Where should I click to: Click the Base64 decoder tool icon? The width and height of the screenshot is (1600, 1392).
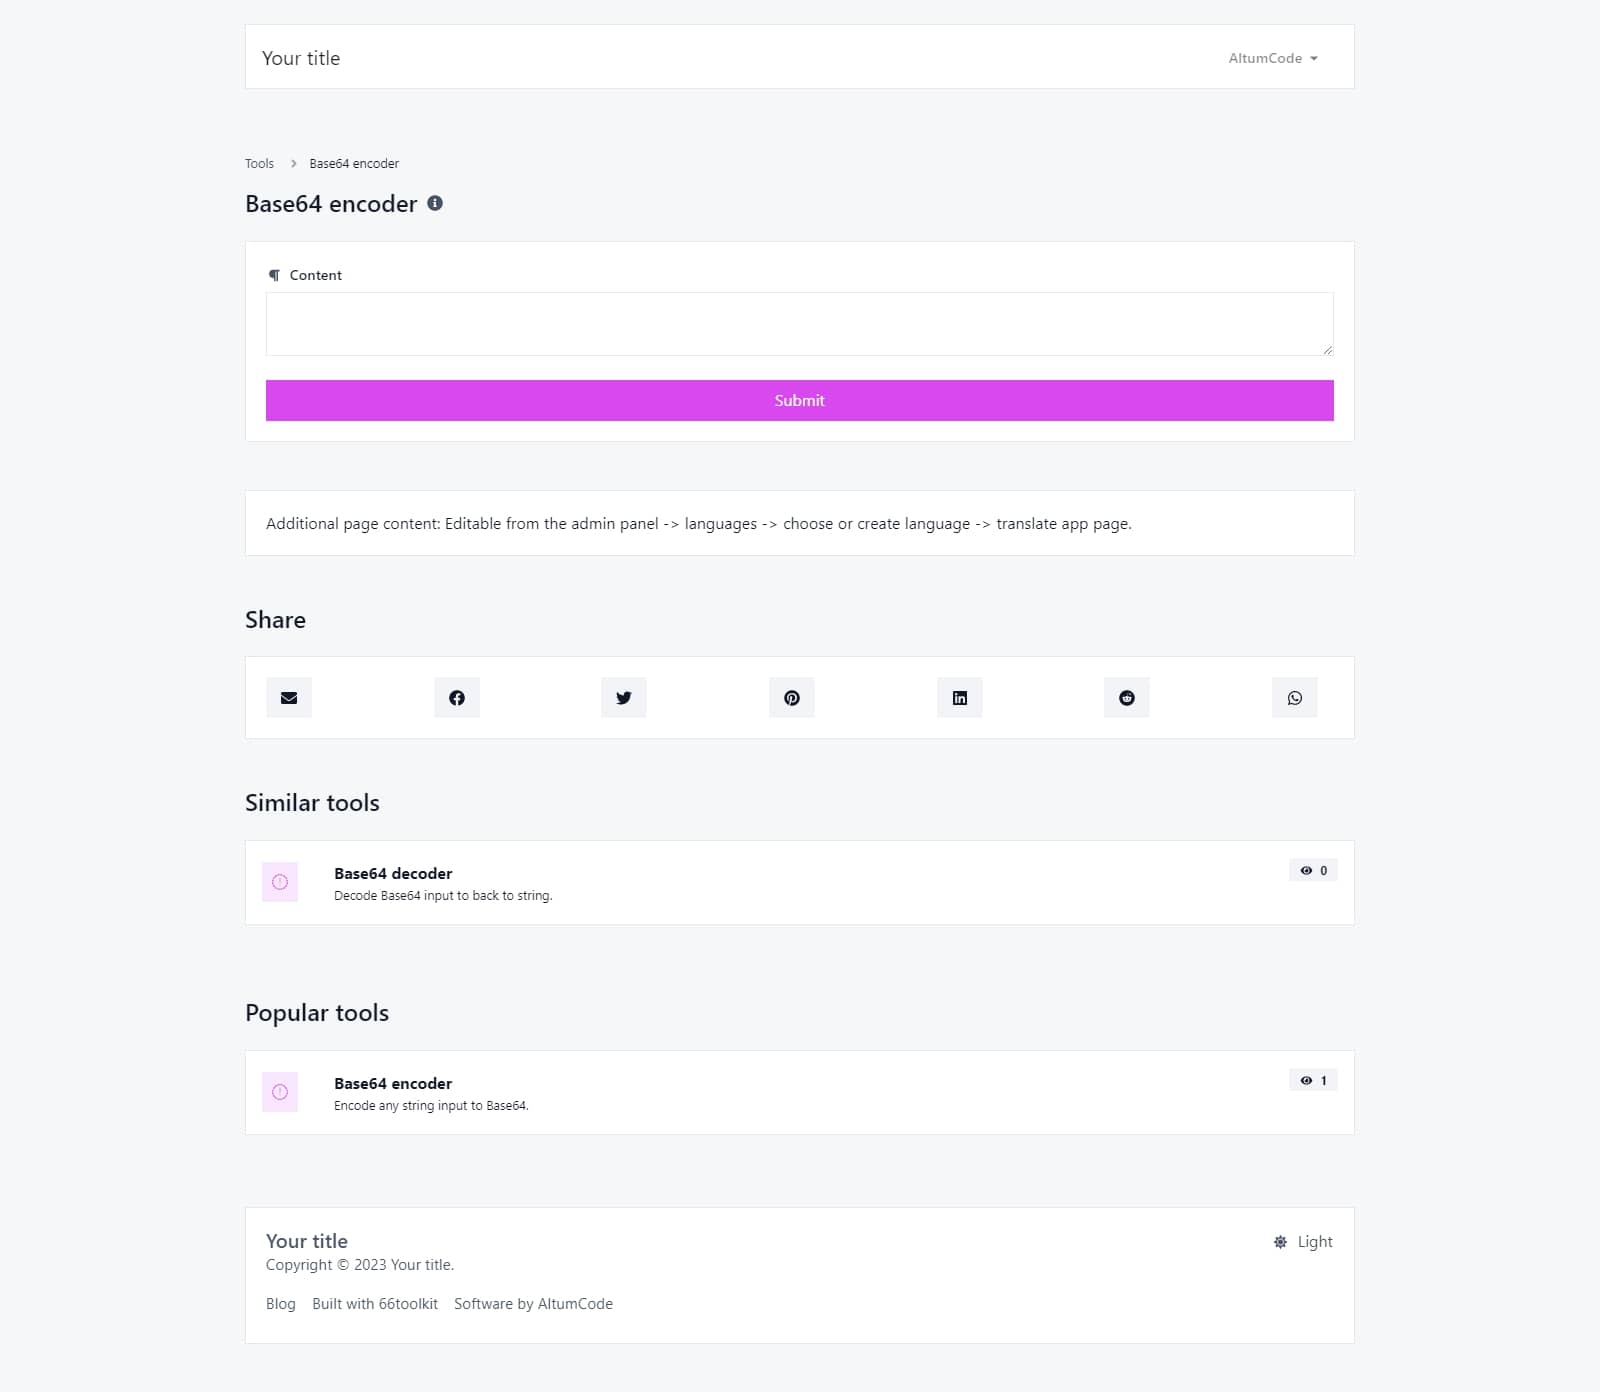[280, 882]
